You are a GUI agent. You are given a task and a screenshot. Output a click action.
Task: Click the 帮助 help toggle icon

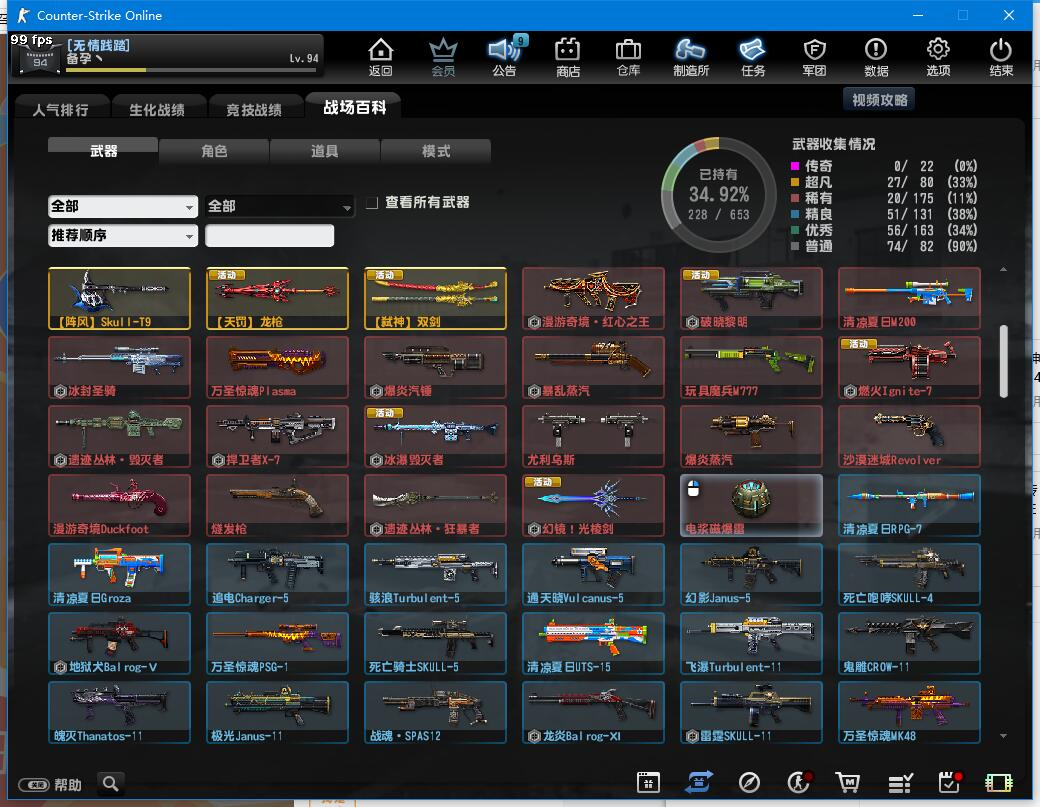tap(34, 784)
